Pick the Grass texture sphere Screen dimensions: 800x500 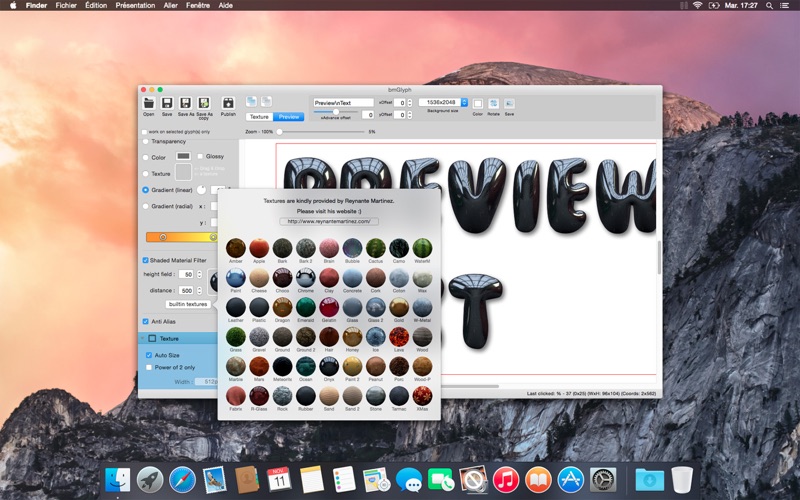(x=236, y=337)
